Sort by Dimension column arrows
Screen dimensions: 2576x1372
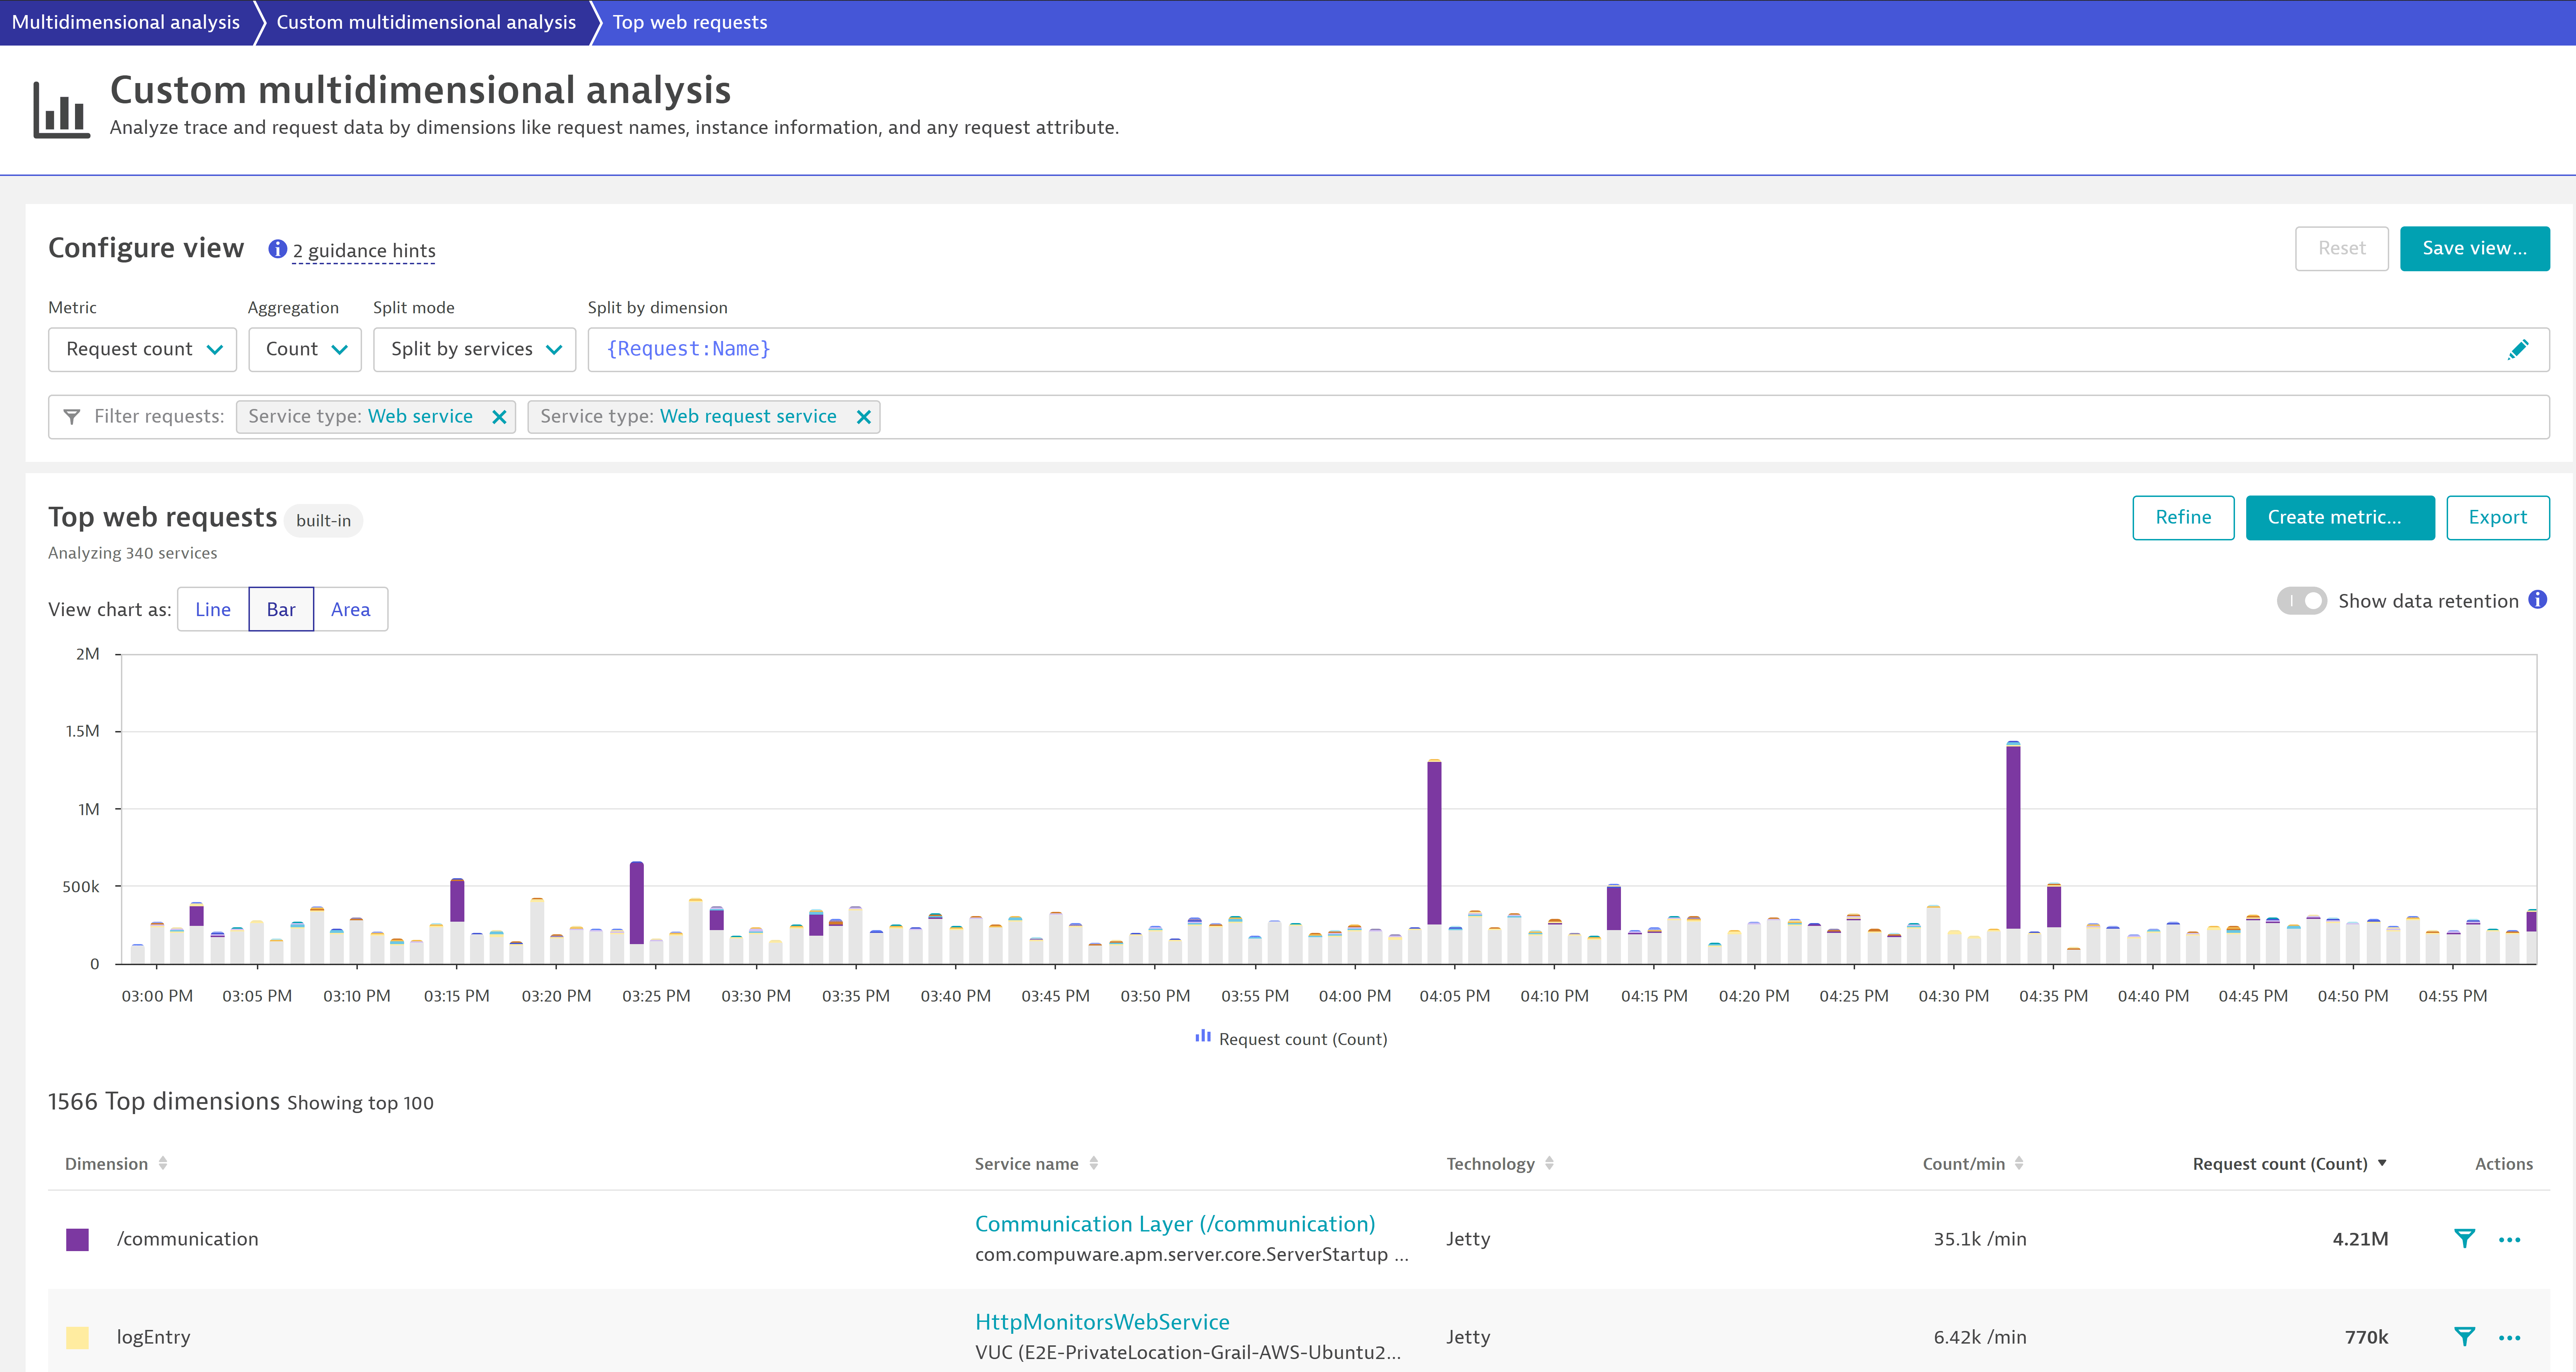pos(163,1163)
